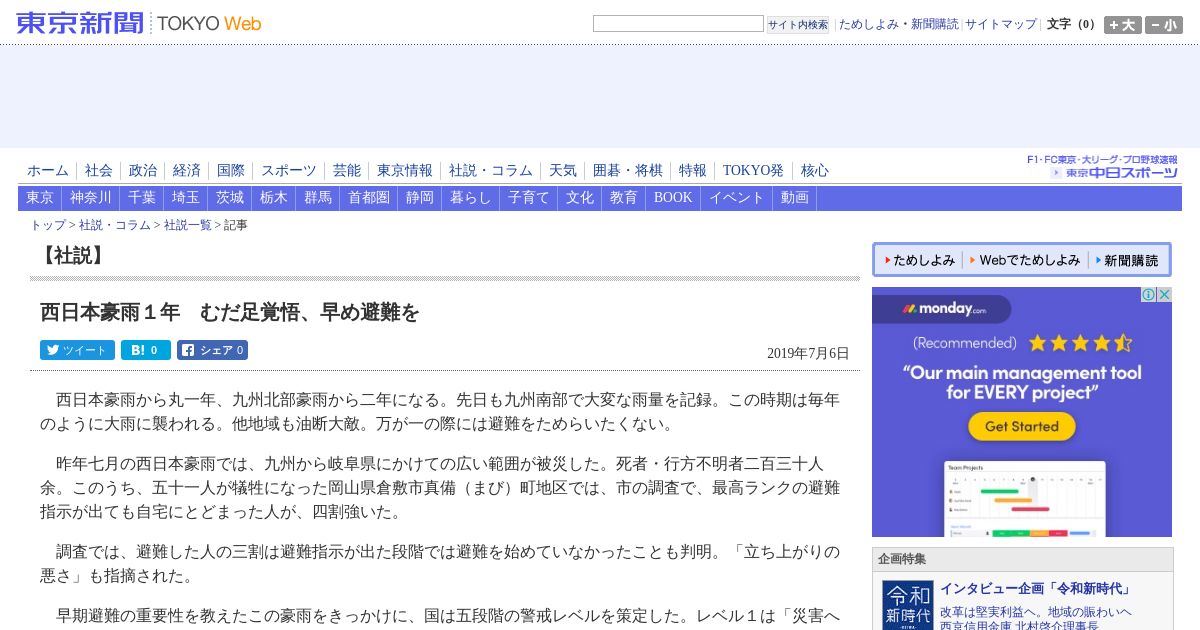The width and height of the screenshot is (1200, 630).
Task: Click 新聞購読 in the sidebar box
Action: pyautogui.click(x=1127, y=260)
